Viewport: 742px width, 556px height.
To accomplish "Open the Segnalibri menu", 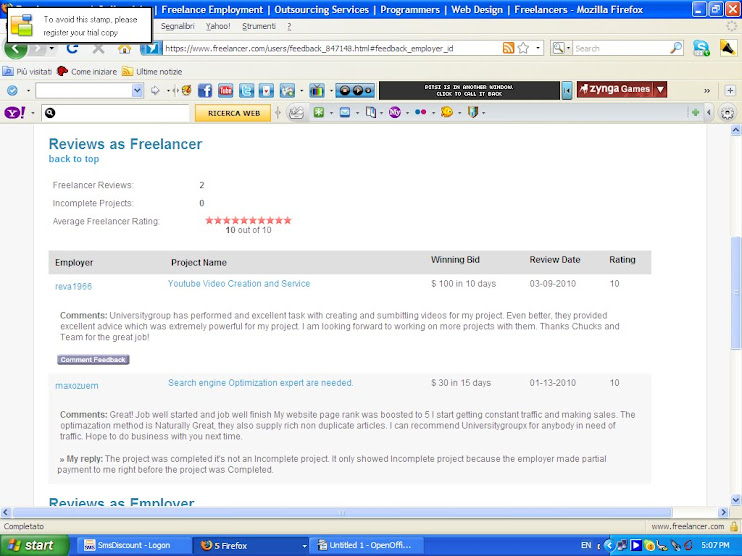I will pos(177,26).
